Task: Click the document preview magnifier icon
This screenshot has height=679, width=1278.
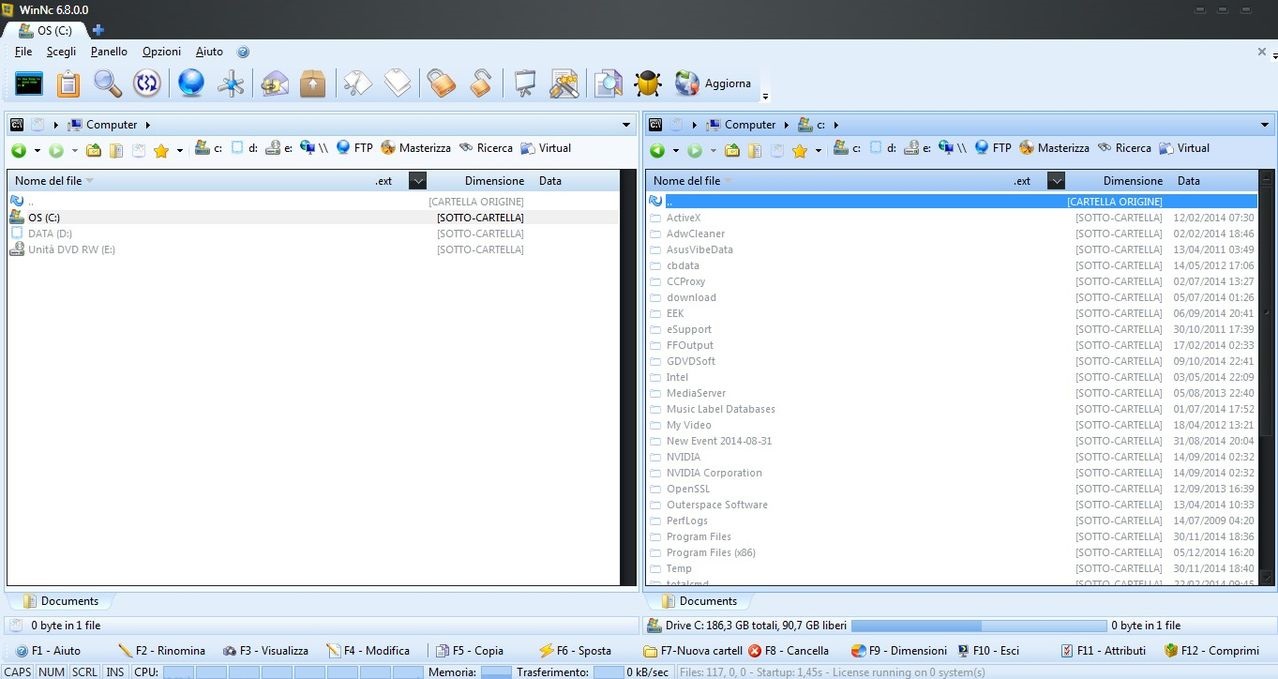Action: click(608, 84)
